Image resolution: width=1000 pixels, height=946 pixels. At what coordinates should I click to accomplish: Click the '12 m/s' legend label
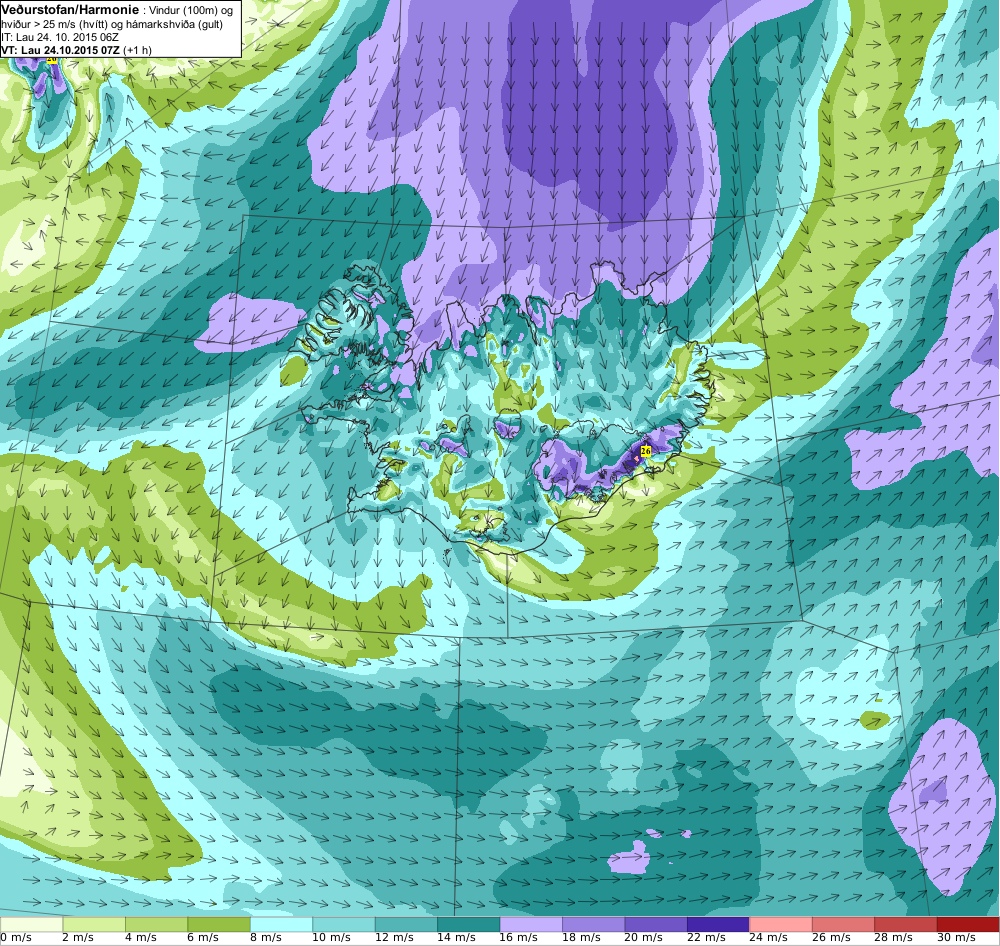click(394, 938)
